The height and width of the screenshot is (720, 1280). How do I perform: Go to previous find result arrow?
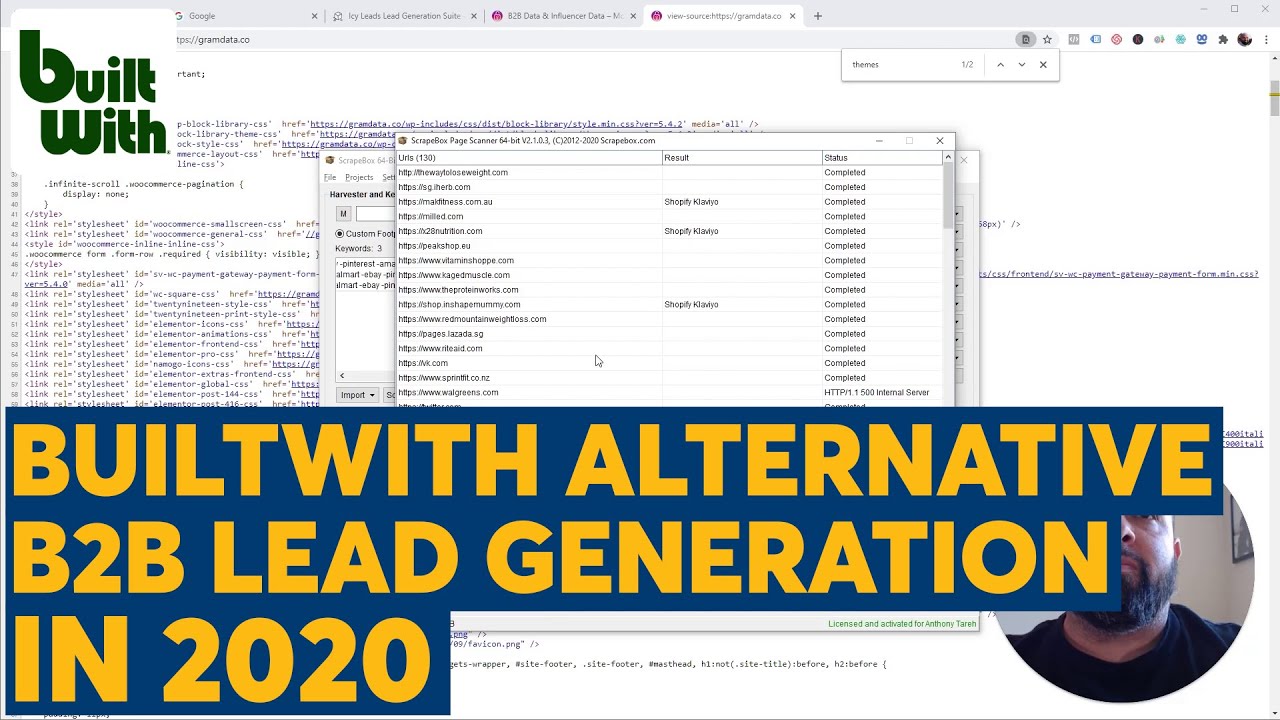coord(1000,65)
